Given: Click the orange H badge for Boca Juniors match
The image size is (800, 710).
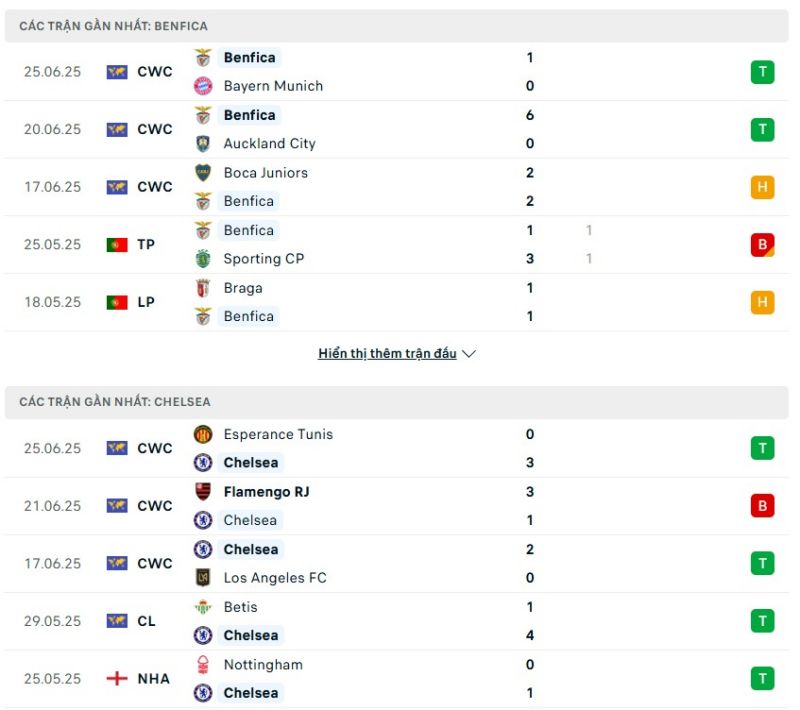Looking at the screenshot, I should click(762, 187).
